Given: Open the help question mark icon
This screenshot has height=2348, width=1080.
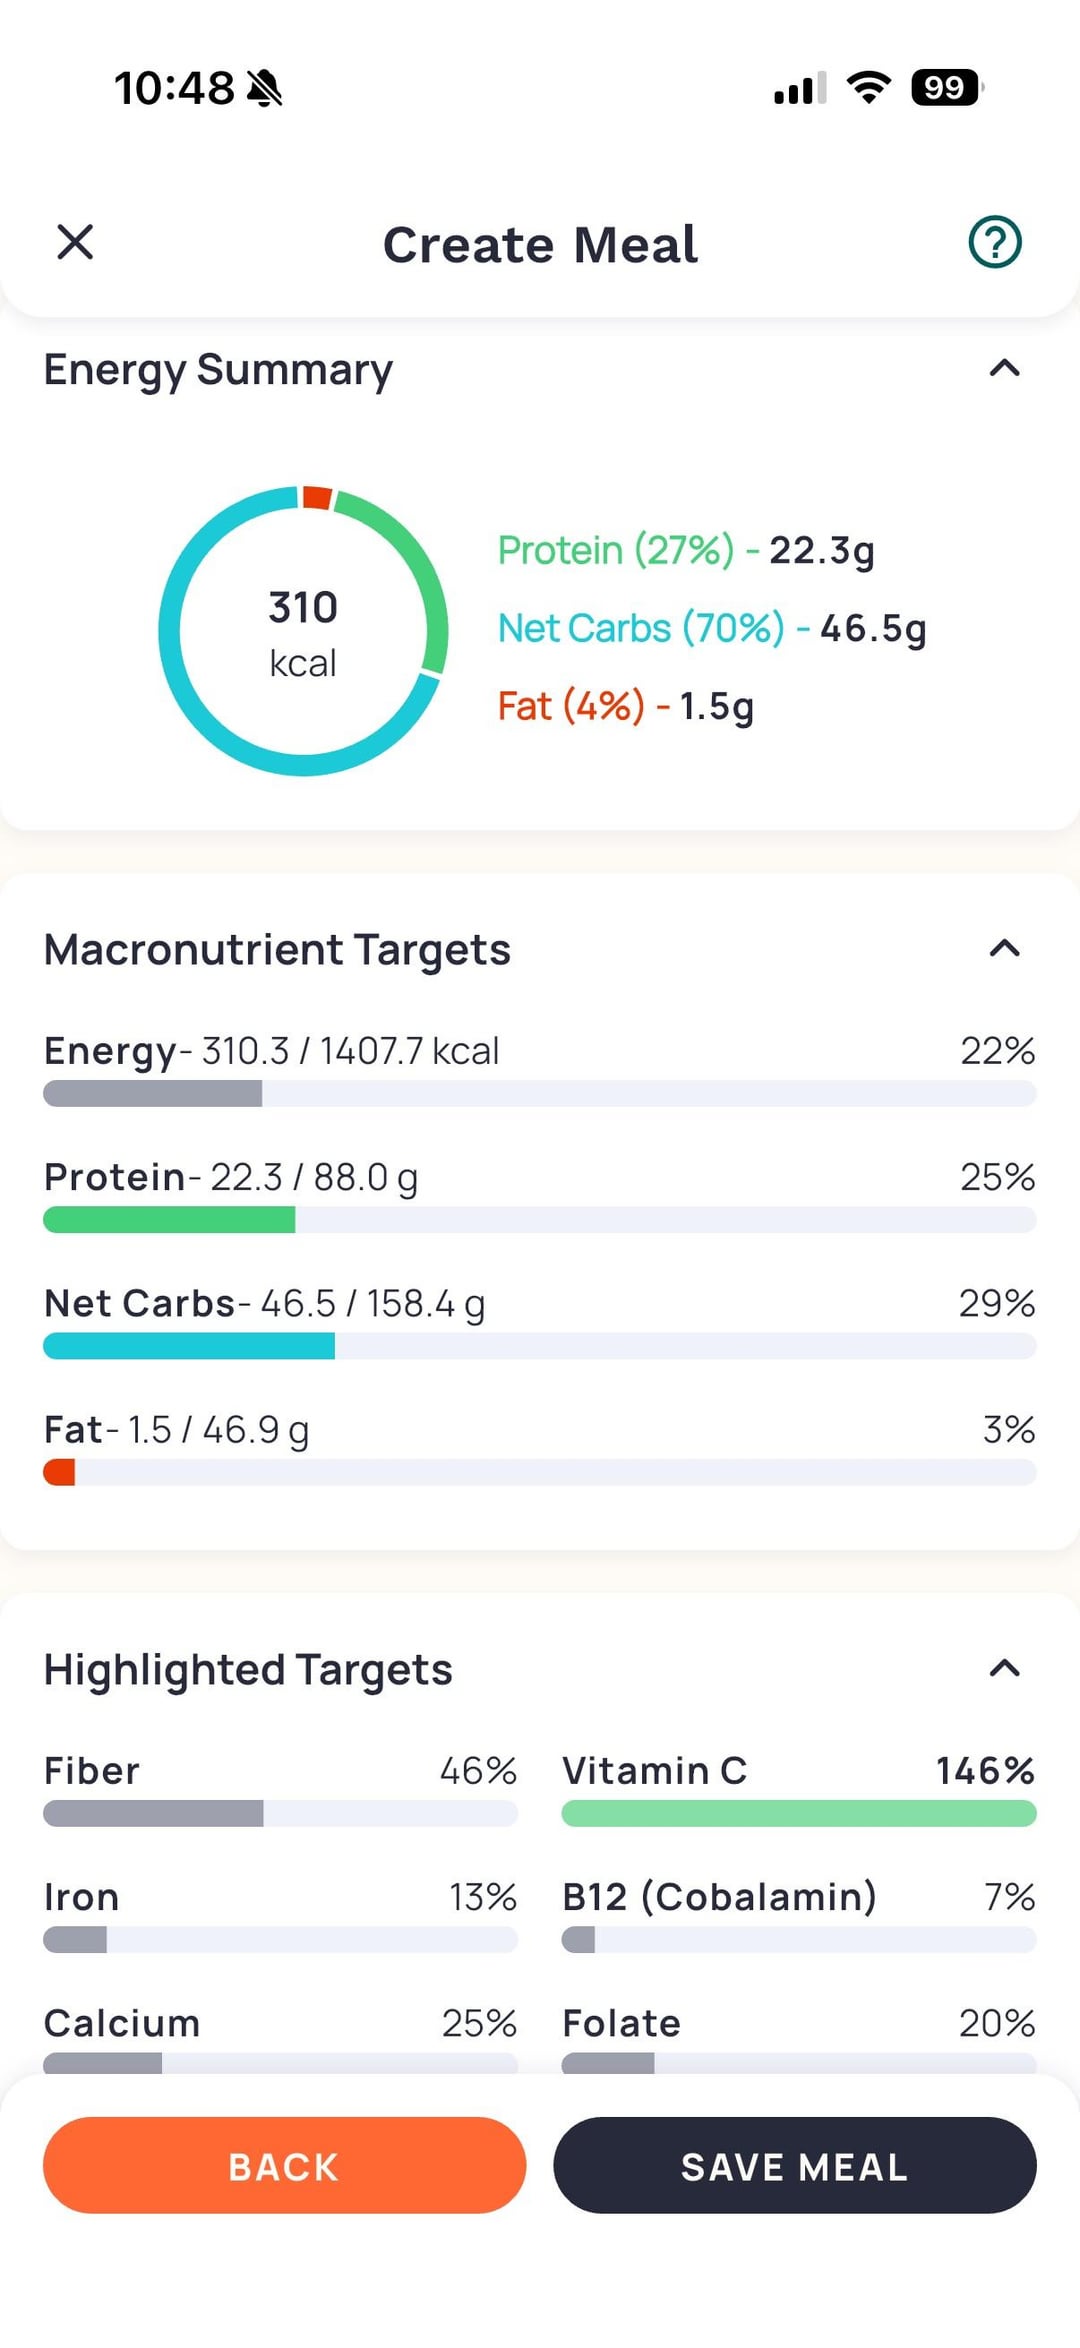Looking at the screenshot, I should point(994,243).
